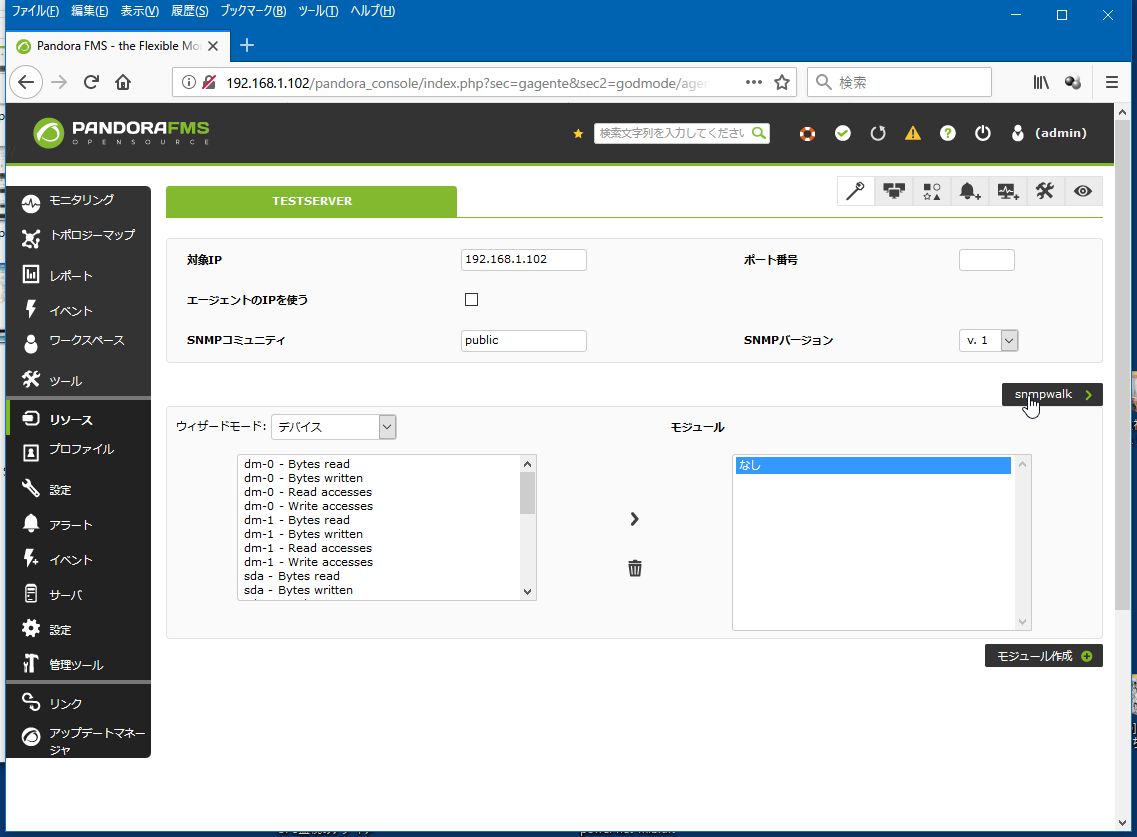This screenshot has height=837, width=1137.
Task: Click the ポート番号 input field
Action: click(x=986, y=260)
